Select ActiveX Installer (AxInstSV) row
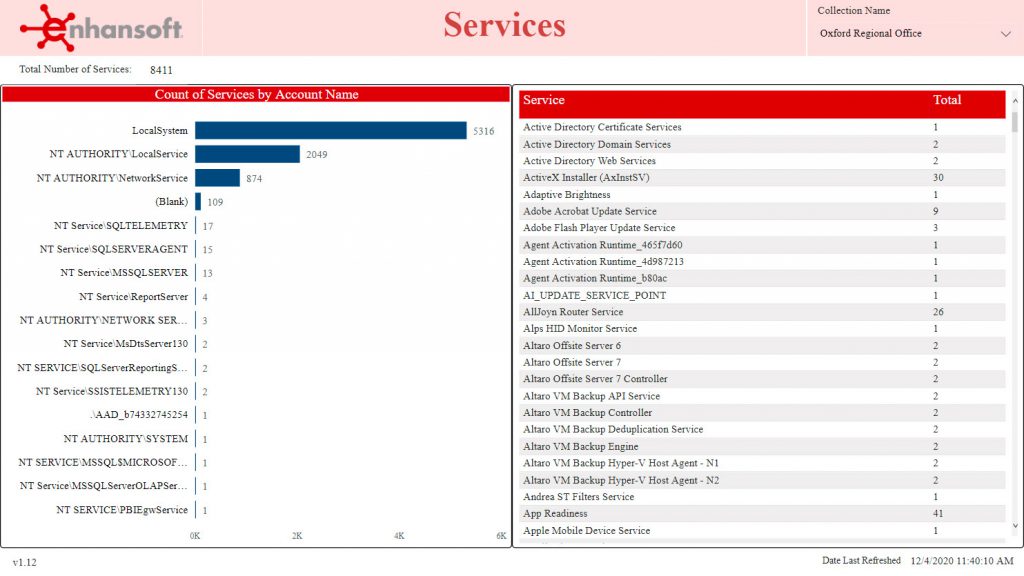This screenshot has width=1024, height=576. tap(762, 178)
